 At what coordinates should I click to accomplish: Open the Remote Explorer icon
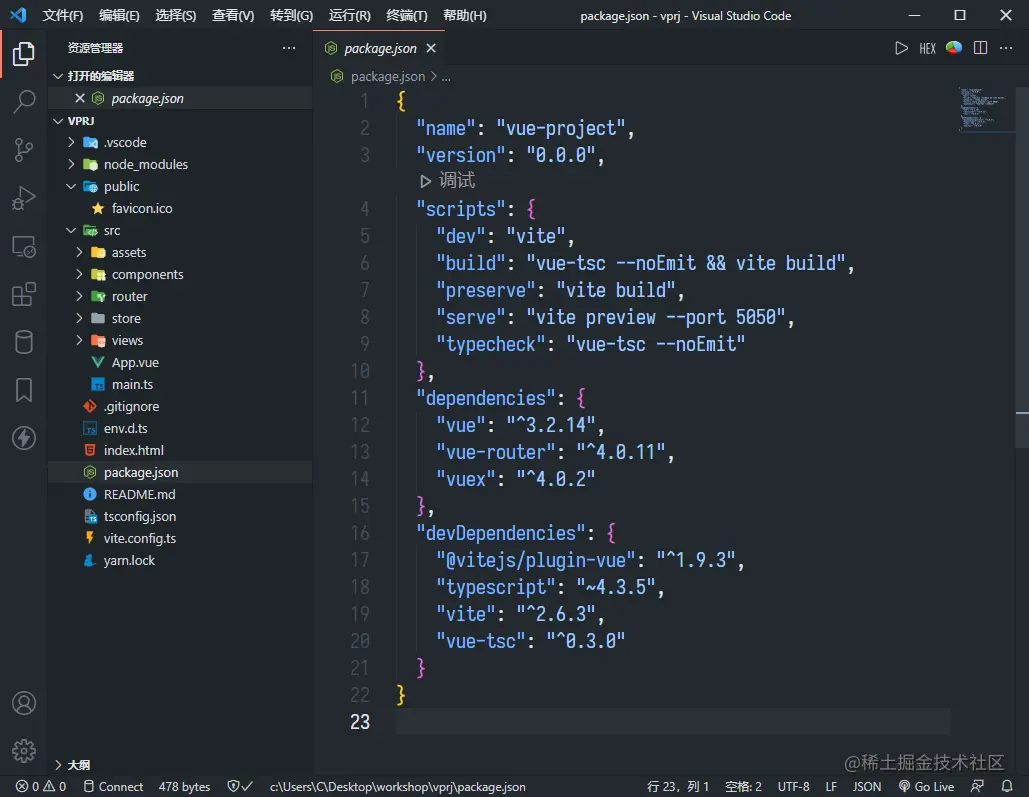24,247
